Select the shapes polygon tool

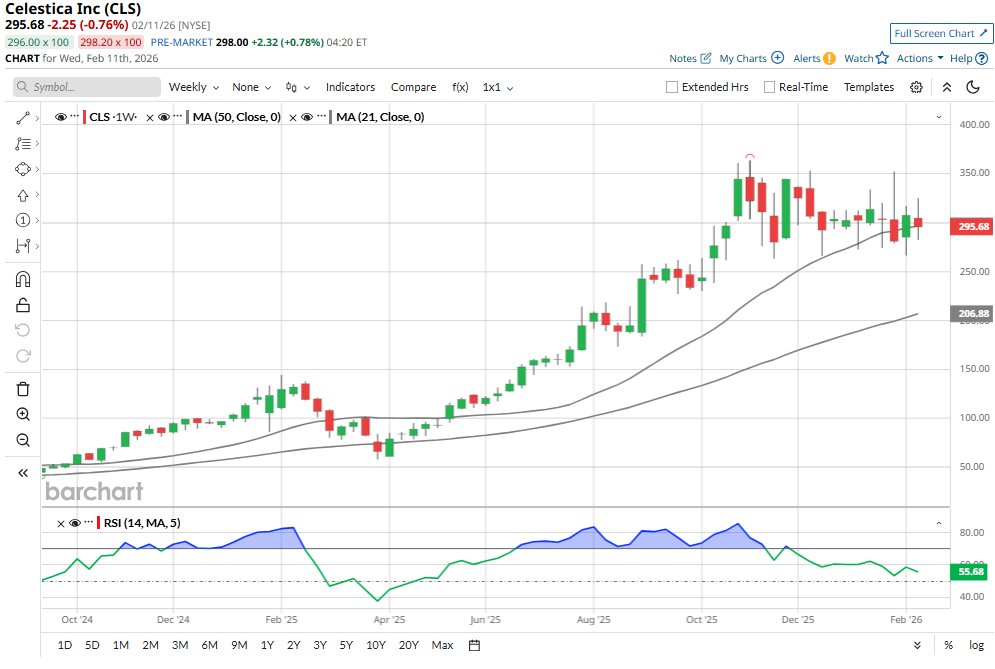(x=23, y=169)
